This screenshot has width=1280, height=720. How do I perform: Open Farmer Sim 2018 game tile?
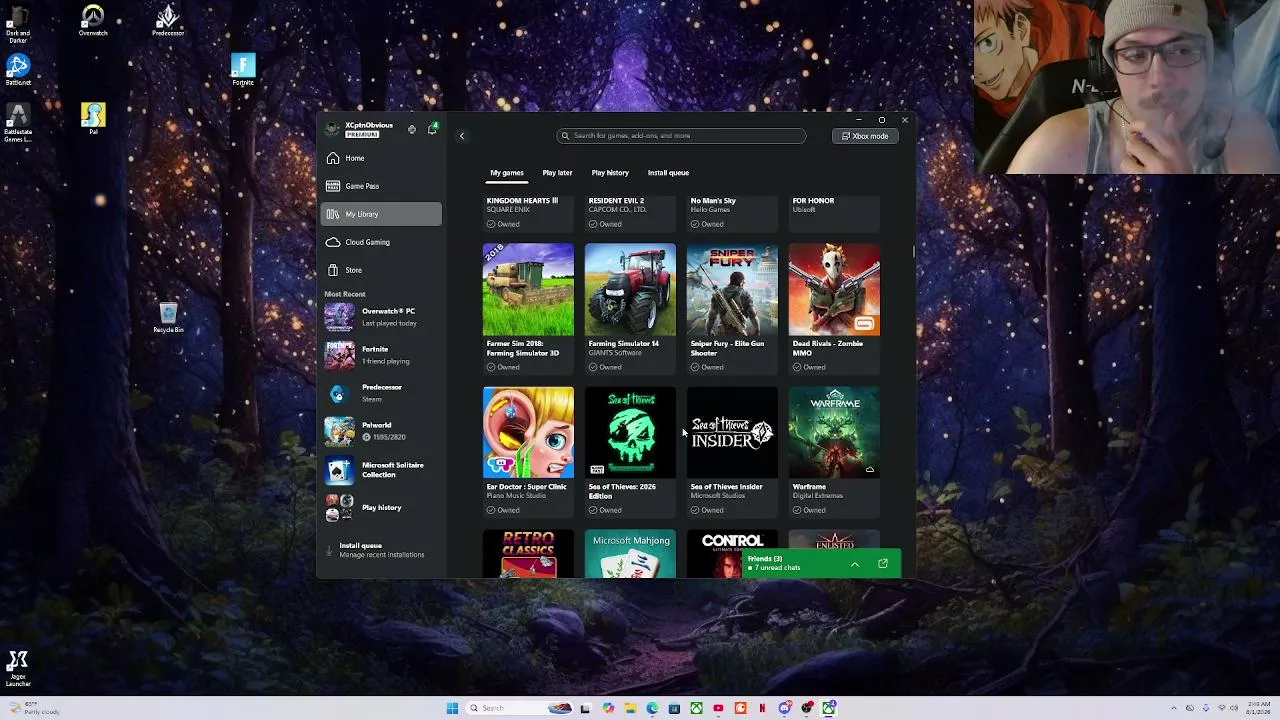click(528, 307)
